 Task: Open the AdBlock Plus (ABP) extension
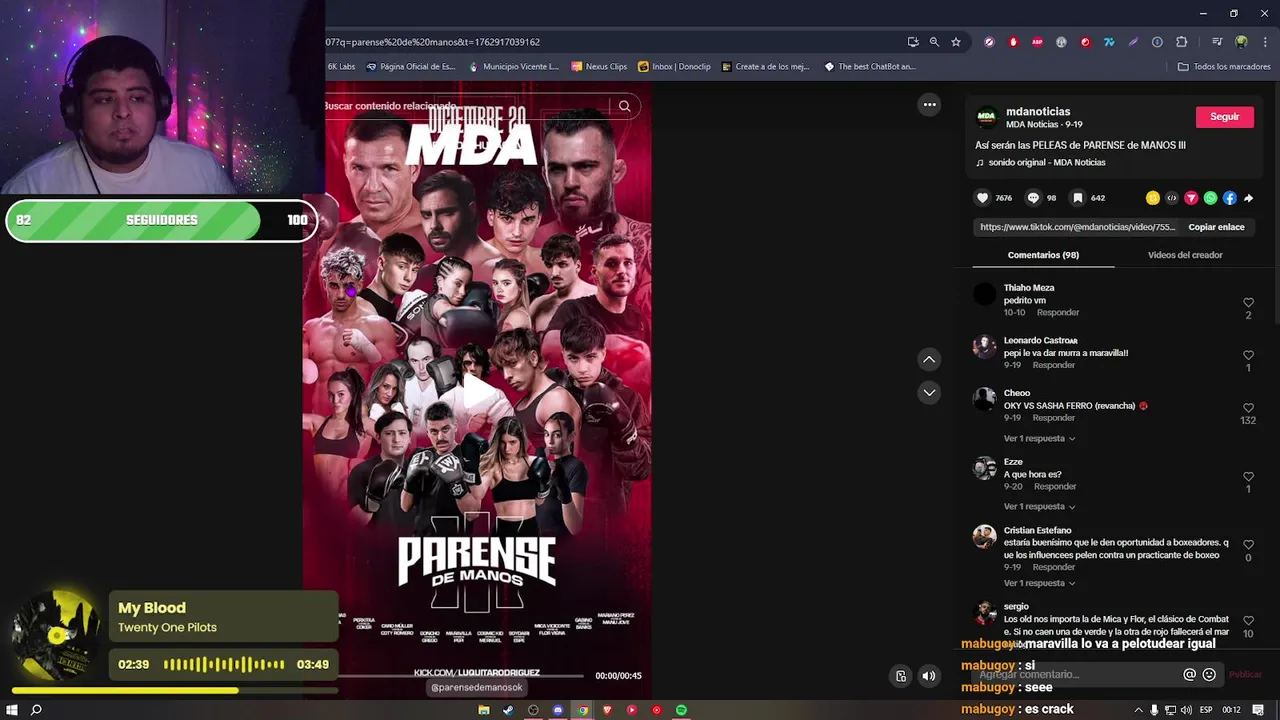coord(1037,42)
